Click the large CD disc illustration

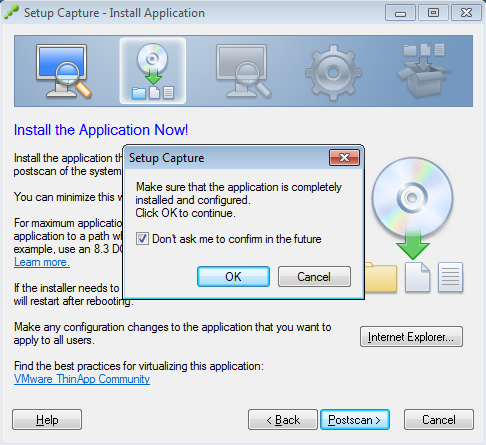412,197
